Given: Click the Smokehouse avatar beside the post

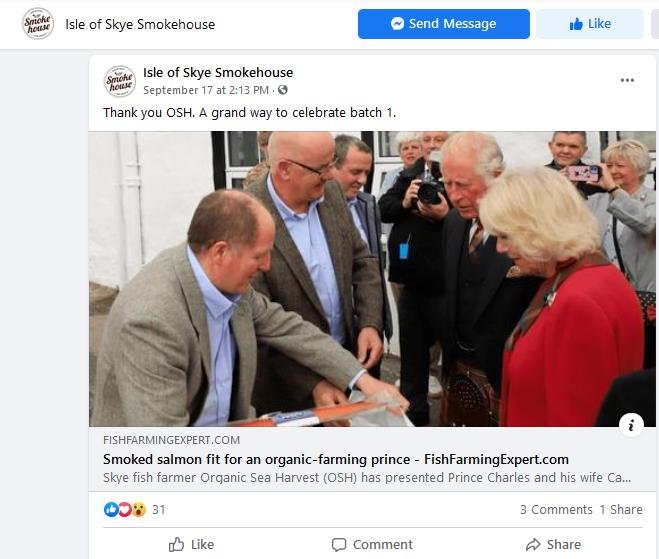Looking at the screenshot, I should 120,81.
